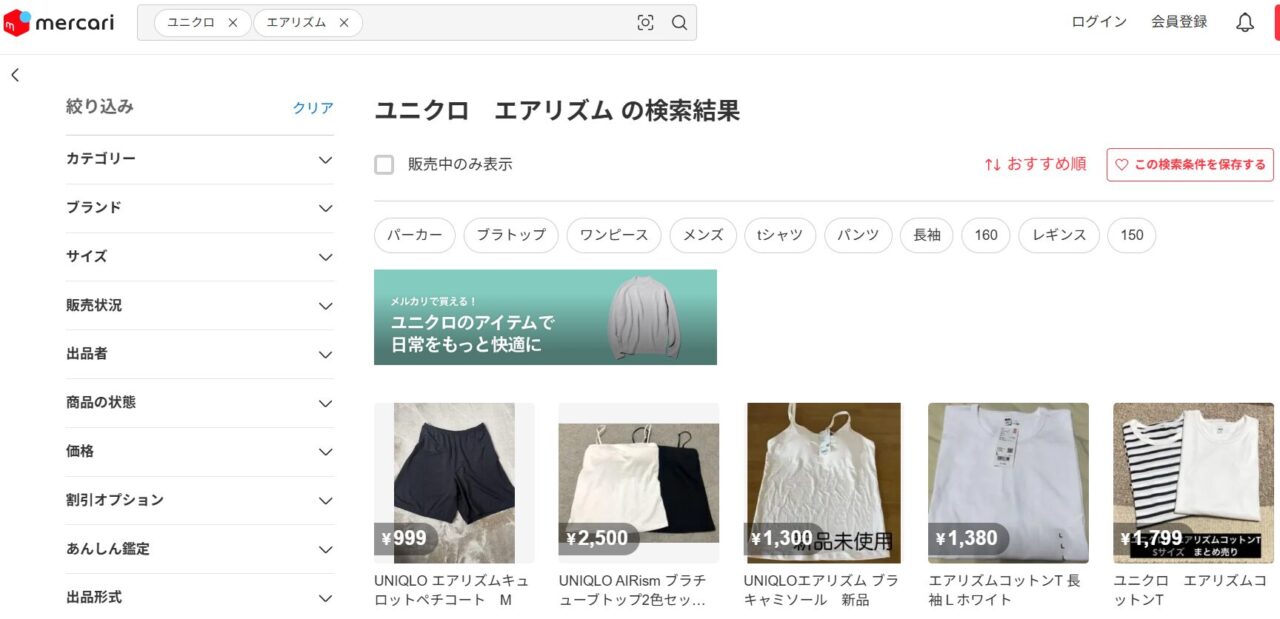Expand the 出品形式 filter

200,598
